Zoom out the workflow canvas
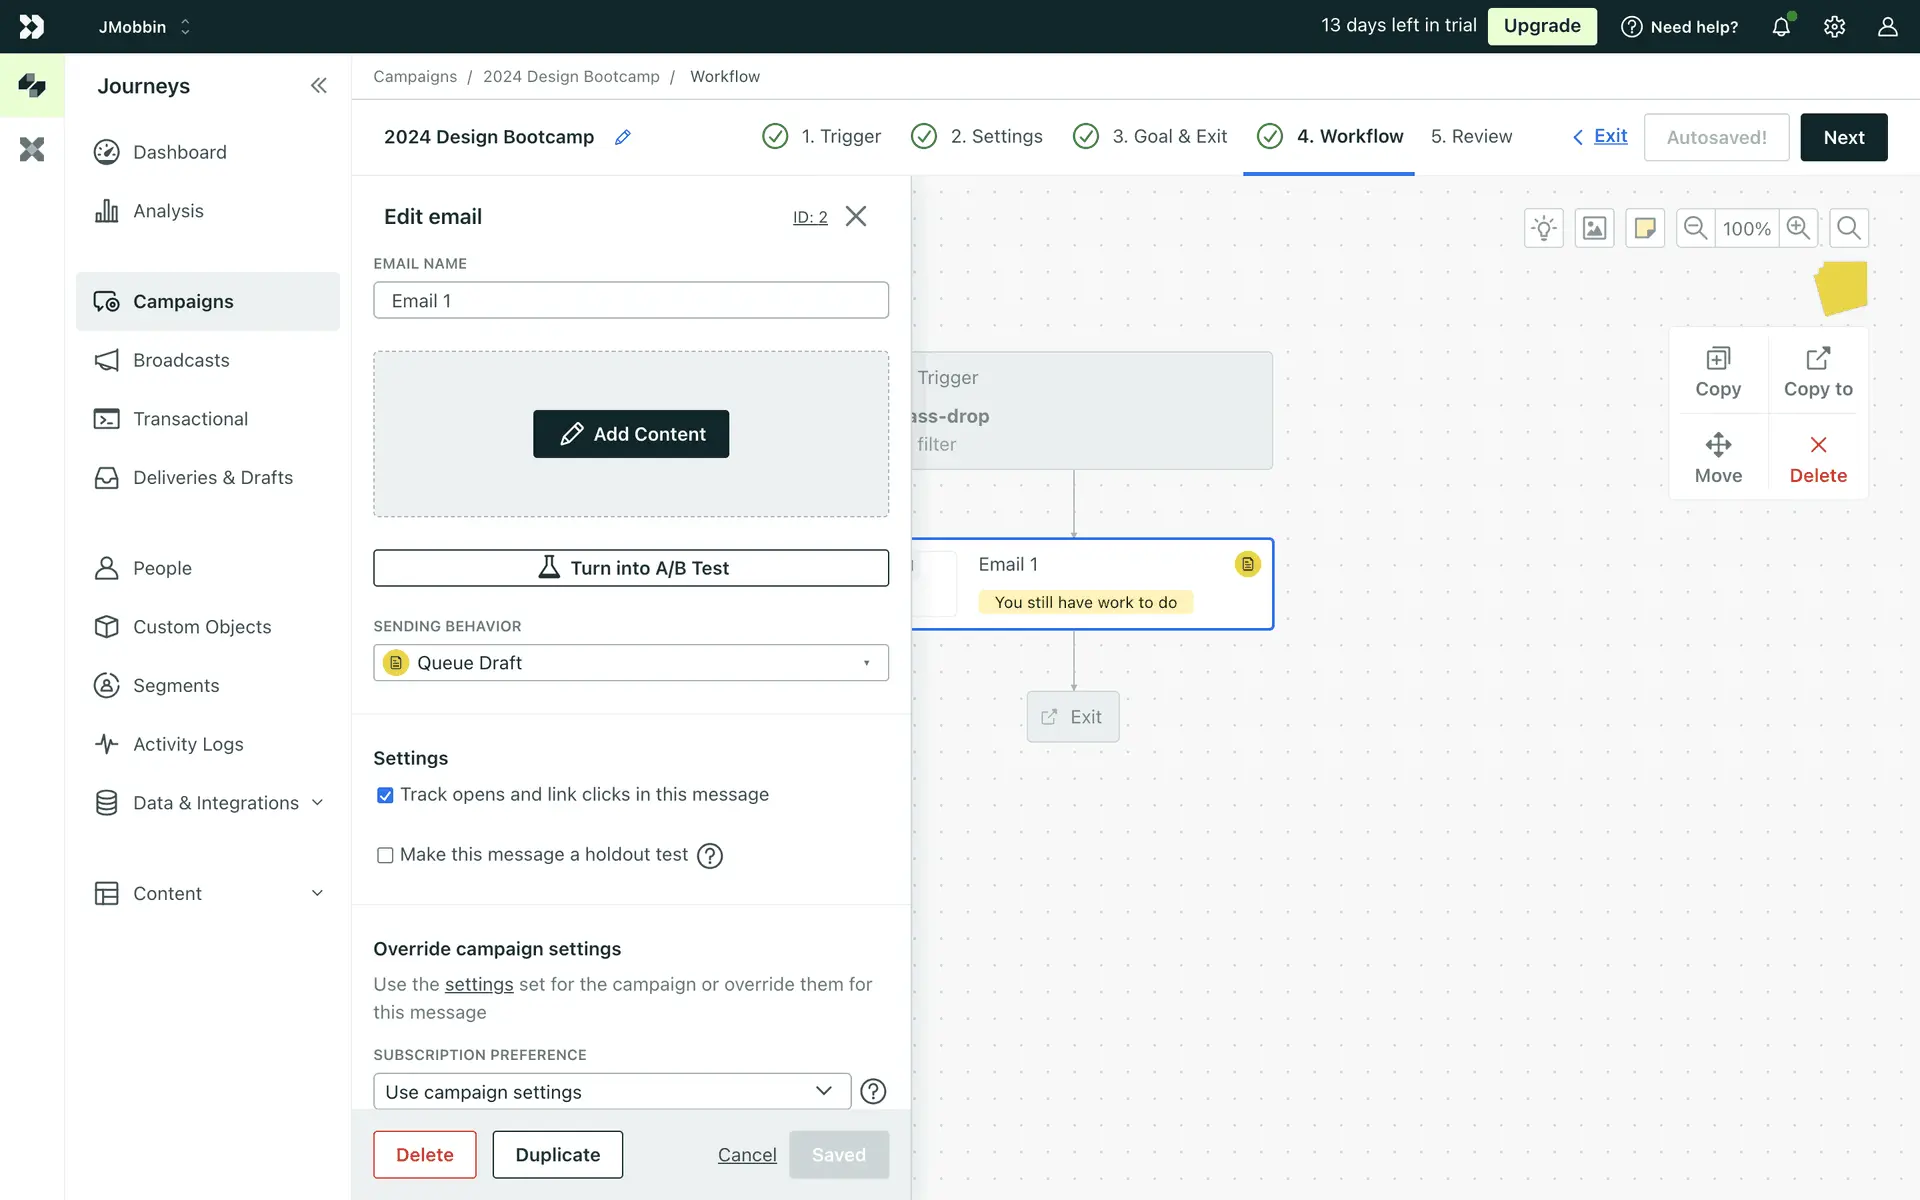This screenshot has height=1200, width=1920. [x=1695, y=228]
